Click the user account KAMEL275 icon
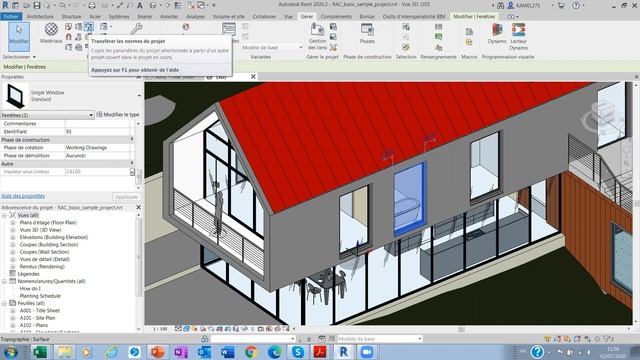 point(510,5)
